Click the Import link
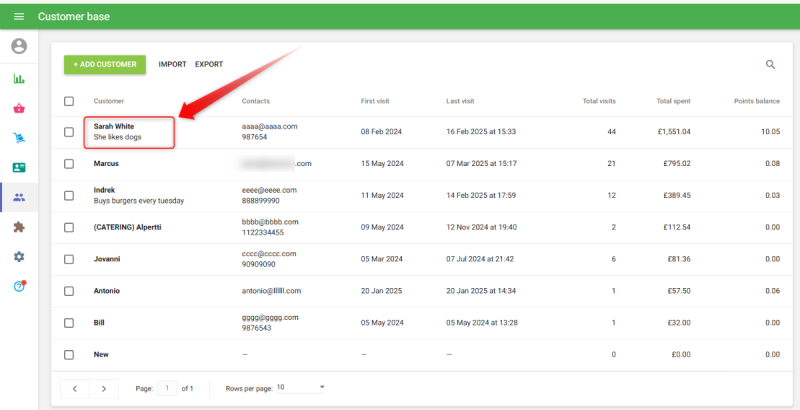 click(x=172, y=65)
